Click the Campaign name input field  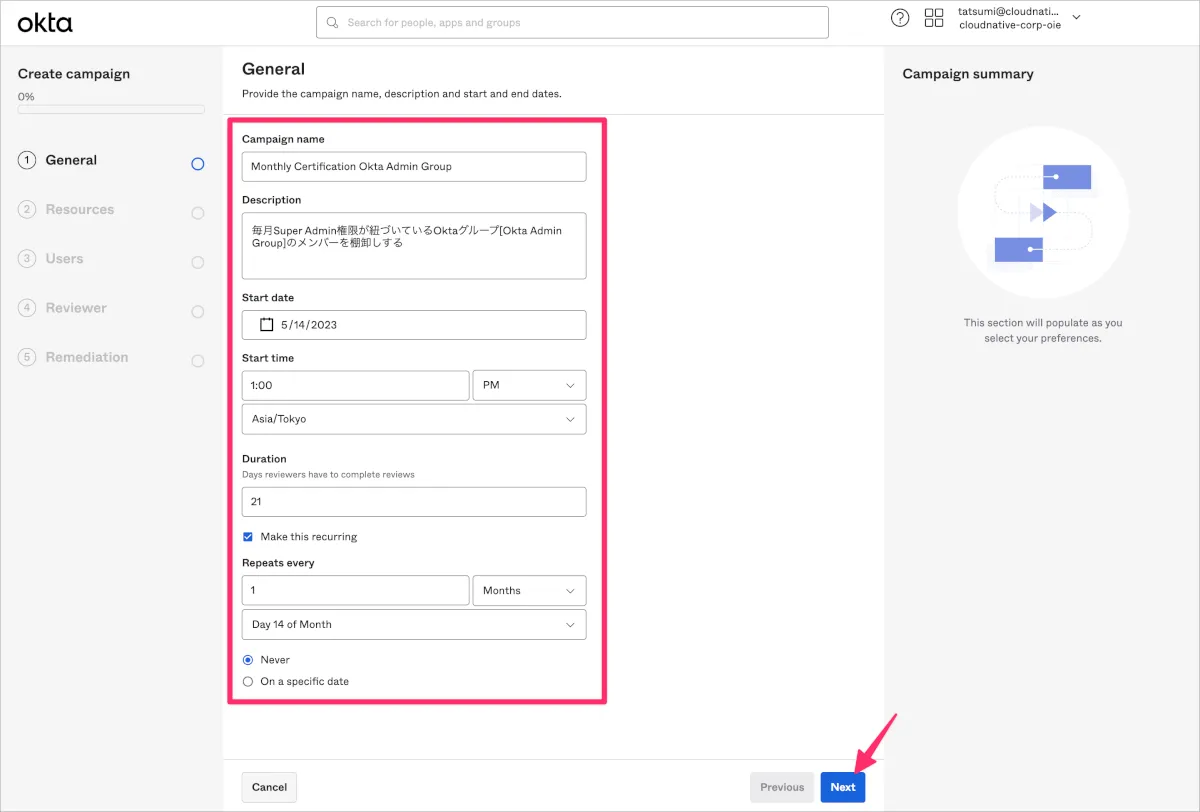414,167
